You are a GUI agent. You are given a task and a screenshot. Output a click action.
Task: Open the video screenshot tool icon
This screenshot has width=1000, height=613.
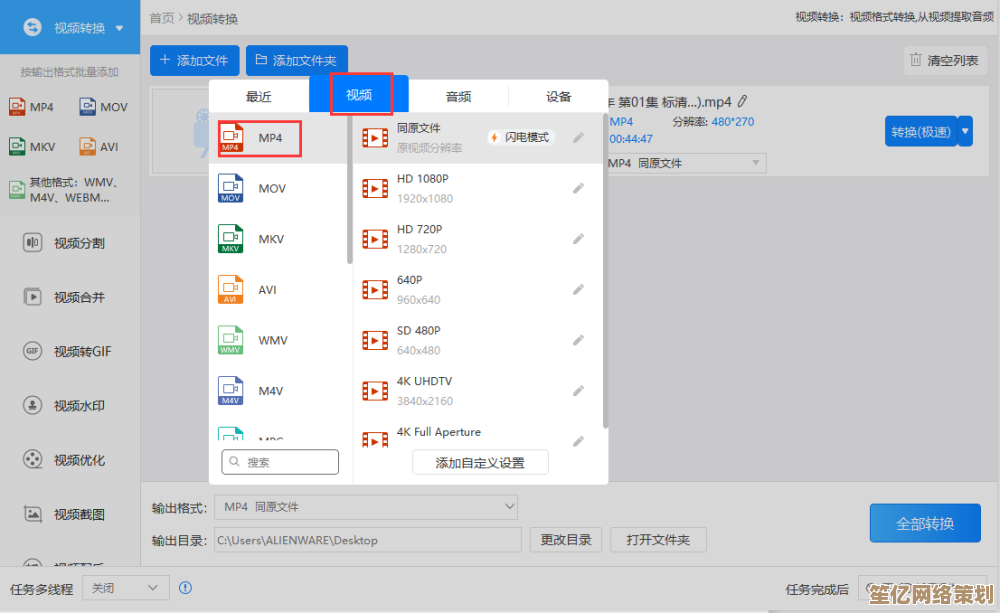coord(33,514)
